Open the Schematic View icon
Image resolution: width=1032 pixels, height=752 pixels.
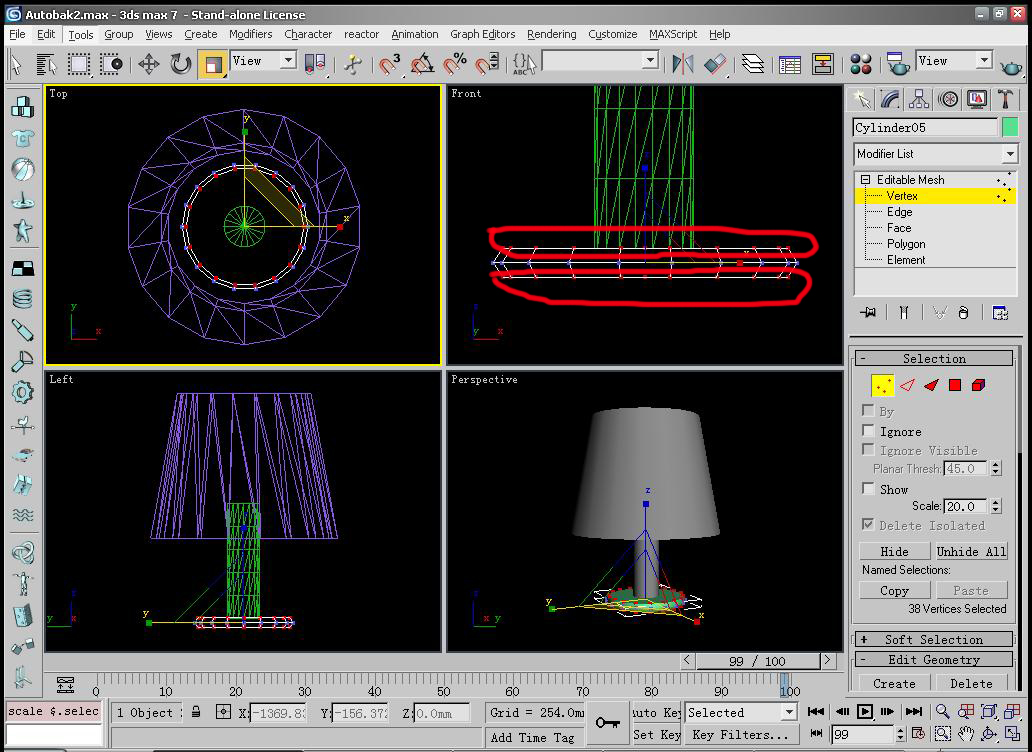pos(823,64)
